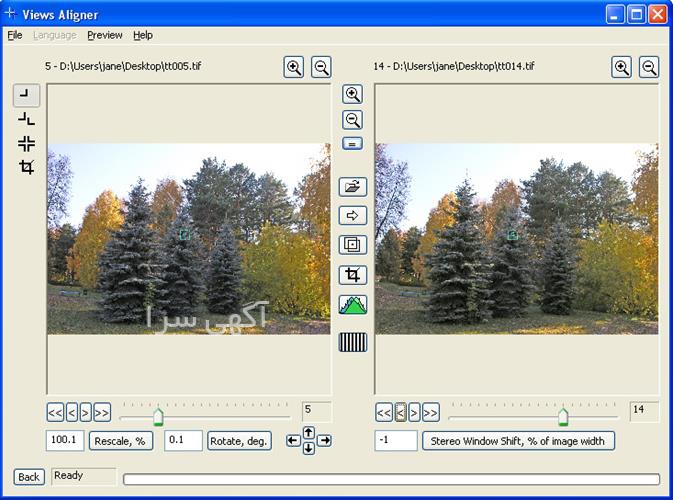
Task: Zoom out on the right image view
Action: (649, 67)
